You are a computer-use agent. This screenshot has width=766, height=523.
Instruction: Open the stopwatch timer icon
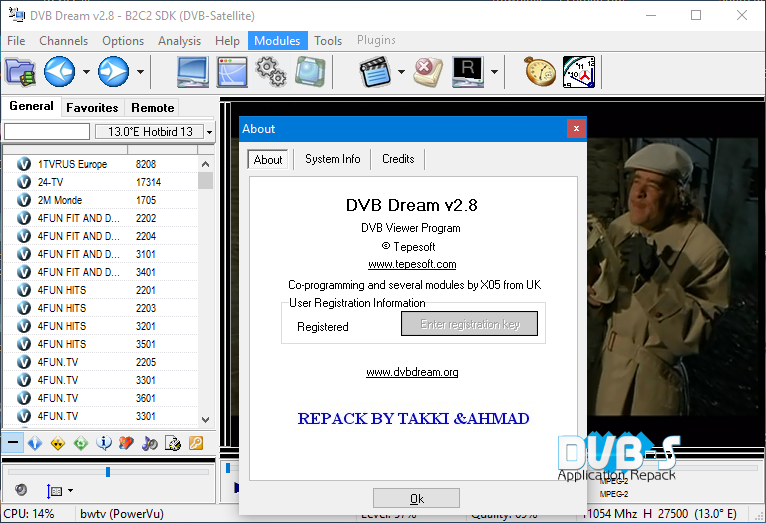[x=541, y=71]
